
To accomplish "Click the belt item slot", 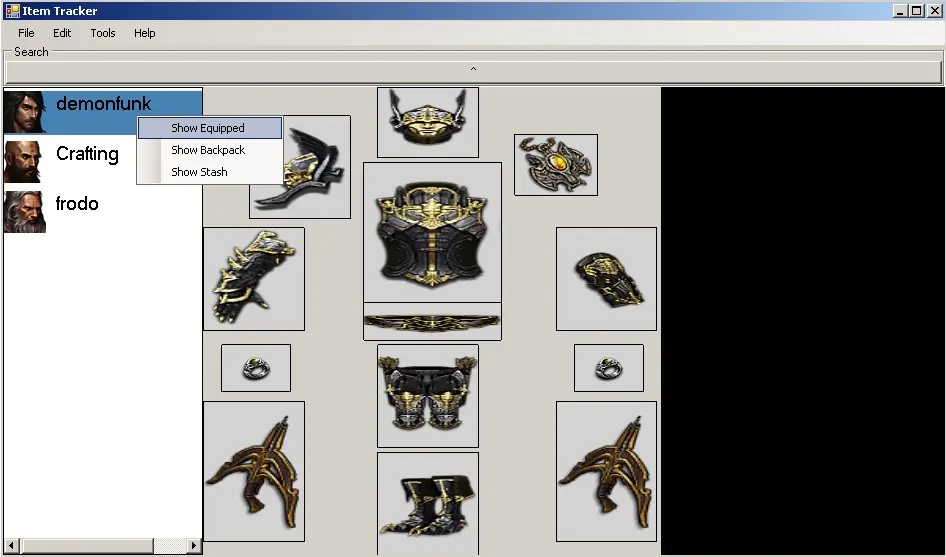I will pyautogui.click(x=432, y=322).
